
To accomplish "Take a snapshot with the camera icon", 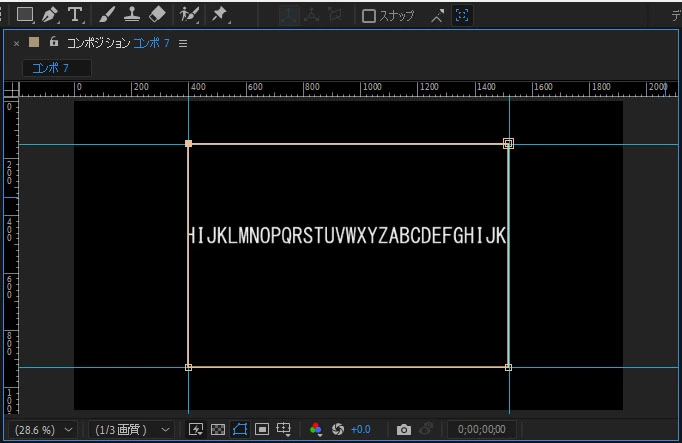I will (404, 430).
